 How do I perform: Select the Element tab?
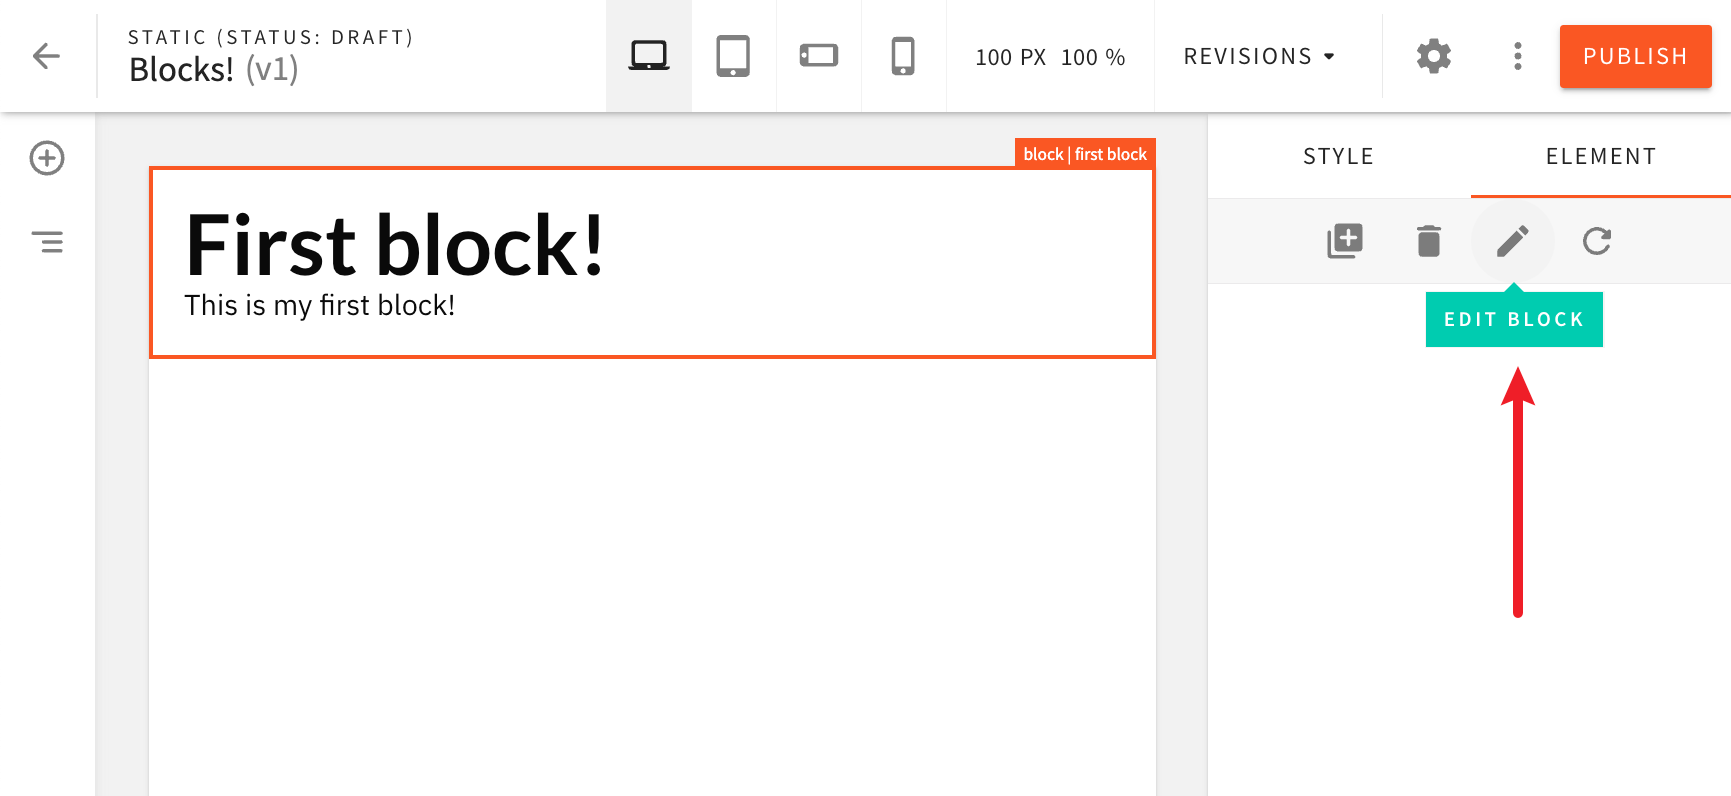(1600, 157)
